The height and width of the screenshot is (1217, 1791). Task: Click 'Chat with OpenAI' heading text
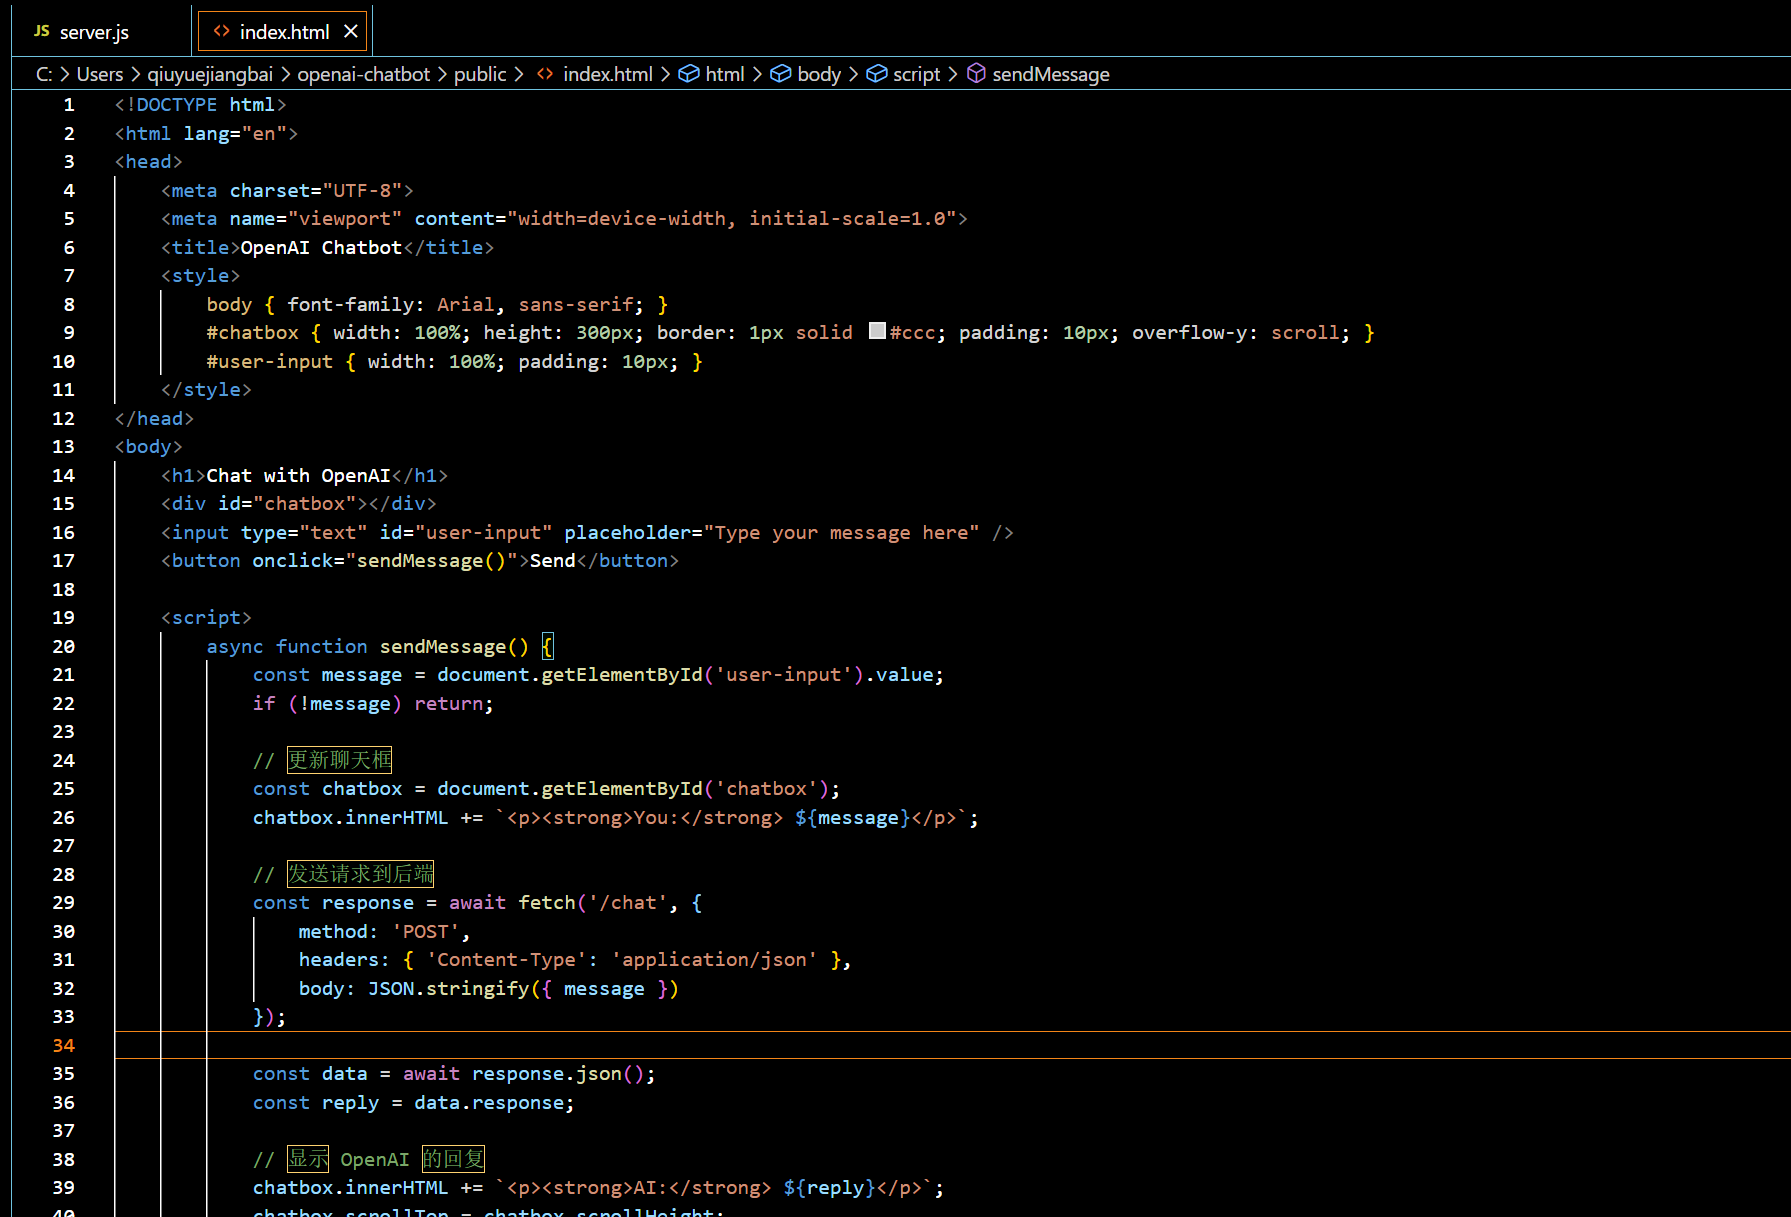pos(298,475)
